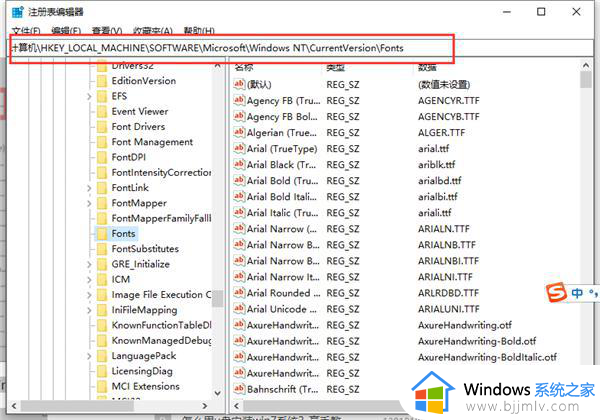Screen dimensions: 600x420
Task: Open the 编辑(E) menu
Action: click(x=66, y=31)
